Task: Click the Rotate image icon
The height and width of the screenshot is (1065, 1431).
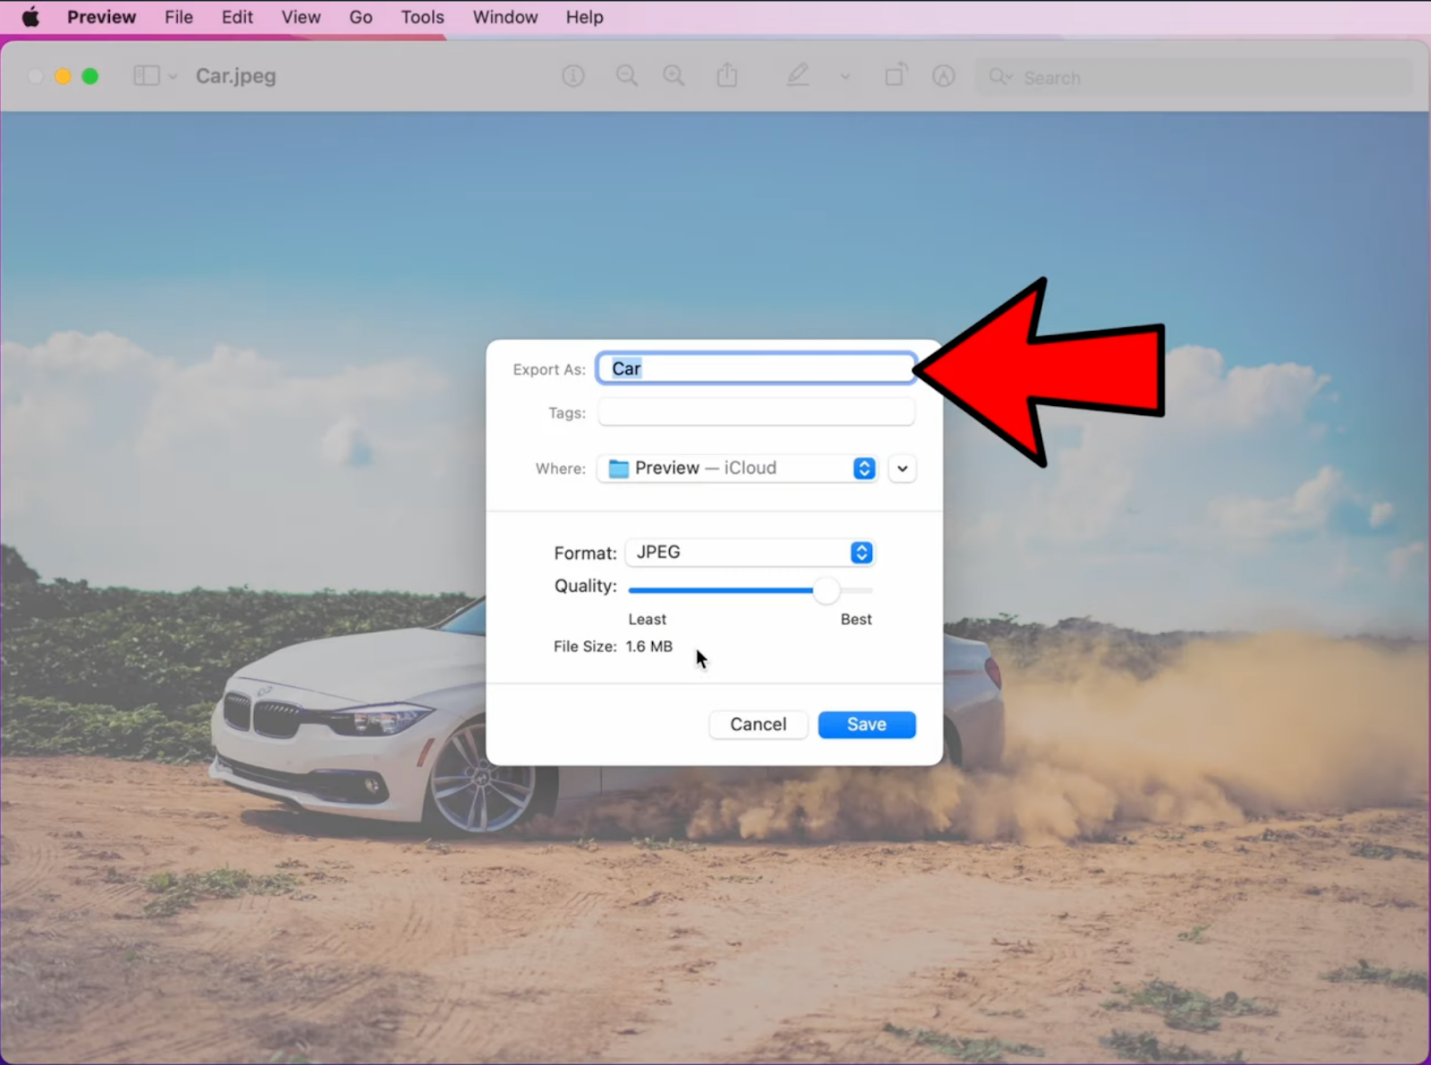Action: [895, 75]
